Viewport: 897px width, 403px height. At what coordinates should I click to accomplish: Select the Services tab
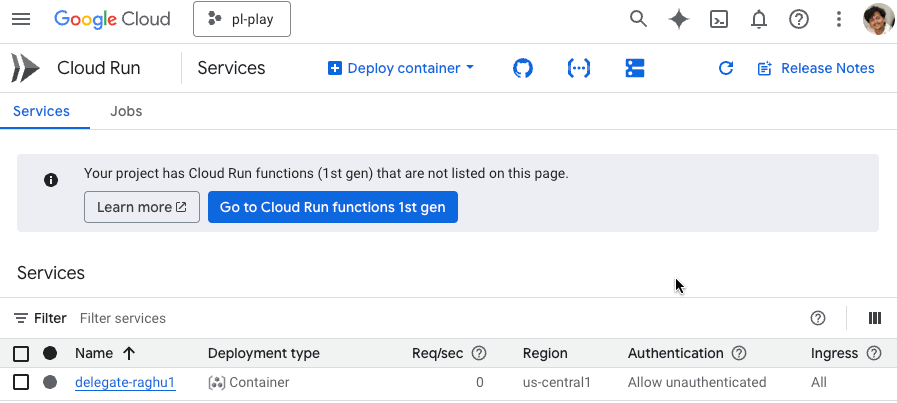[41, 111]
